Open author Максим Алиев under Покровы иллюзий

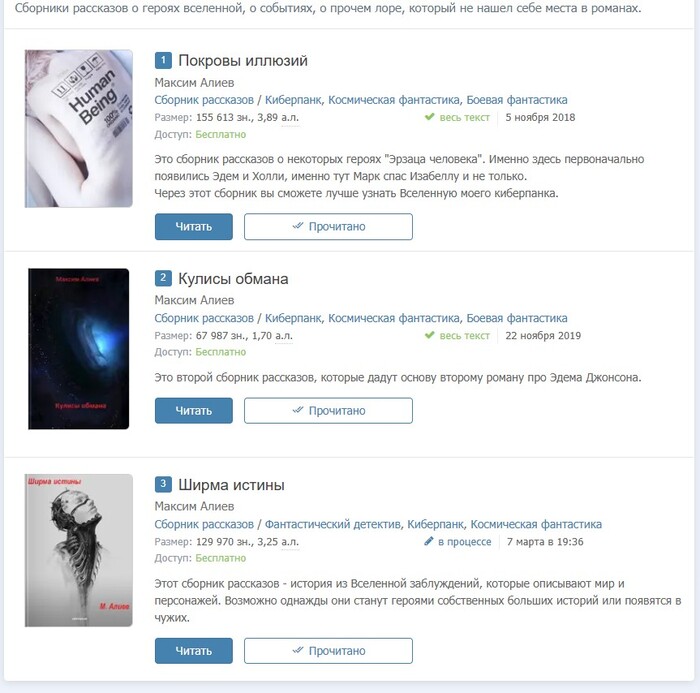click(194, 83)
